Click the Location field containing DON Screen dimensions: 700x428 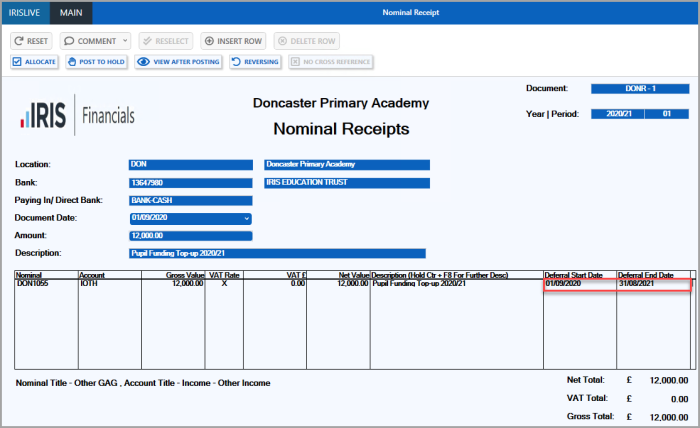coord(190,164)
